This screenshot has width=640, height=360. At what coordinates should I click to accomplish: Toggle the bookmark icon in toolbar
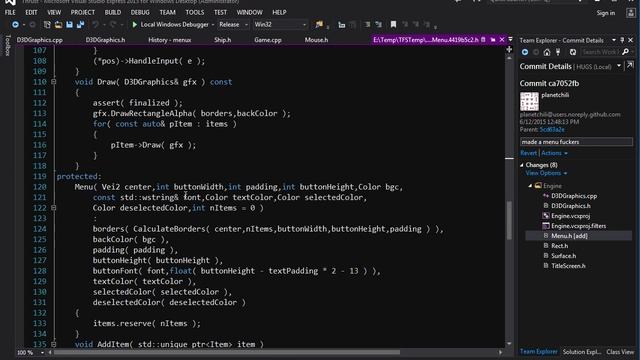393,25
